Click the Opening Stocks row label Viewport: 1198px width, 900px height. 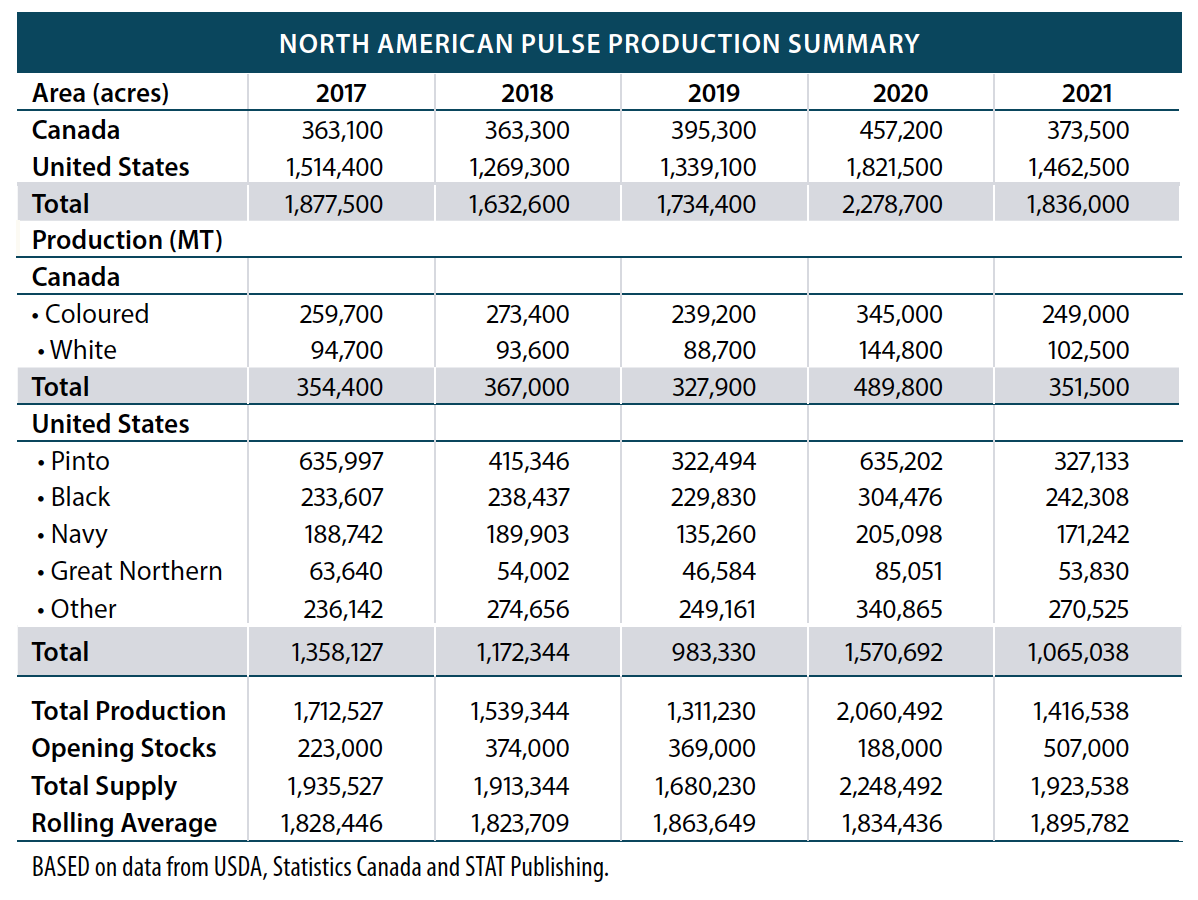tap(124, 748)
